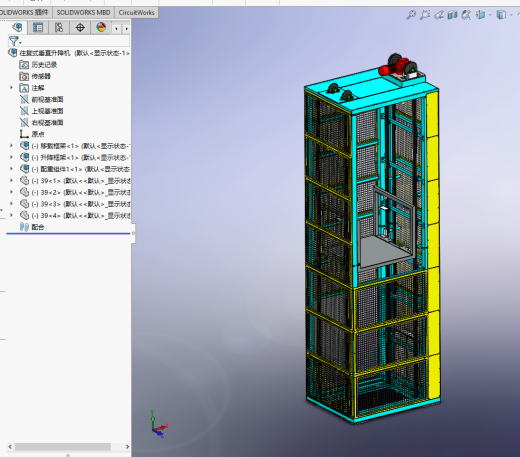Image resolution: width=520 pixels, height=457 pixels.
Task: Switch to the PropertyManager tab
Action: point(38,27)
